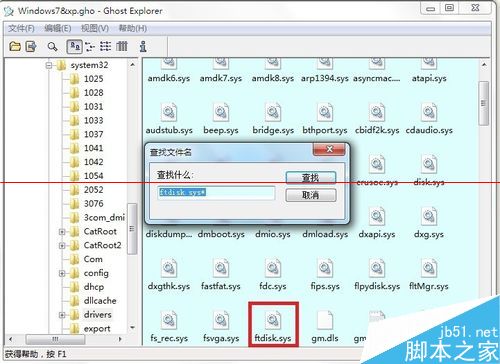This screenshot has width=500, height=364.
Task: Open the 帮助(H) menu
Action: (133, 29)
